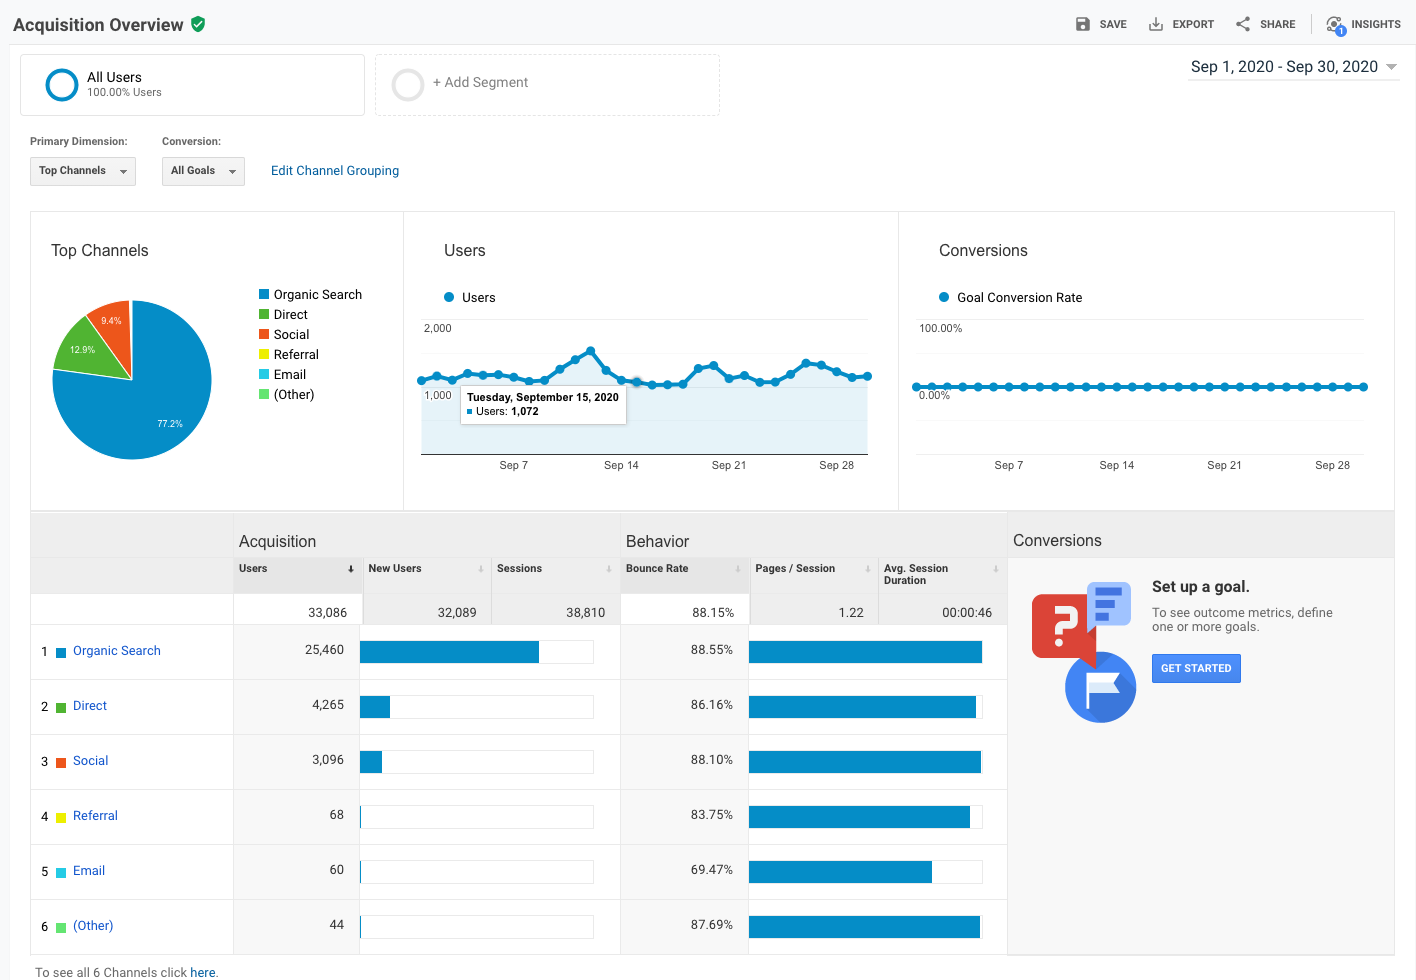Click the Save button label
The height and width of the screenshot is (980, 1416).
1113,24
